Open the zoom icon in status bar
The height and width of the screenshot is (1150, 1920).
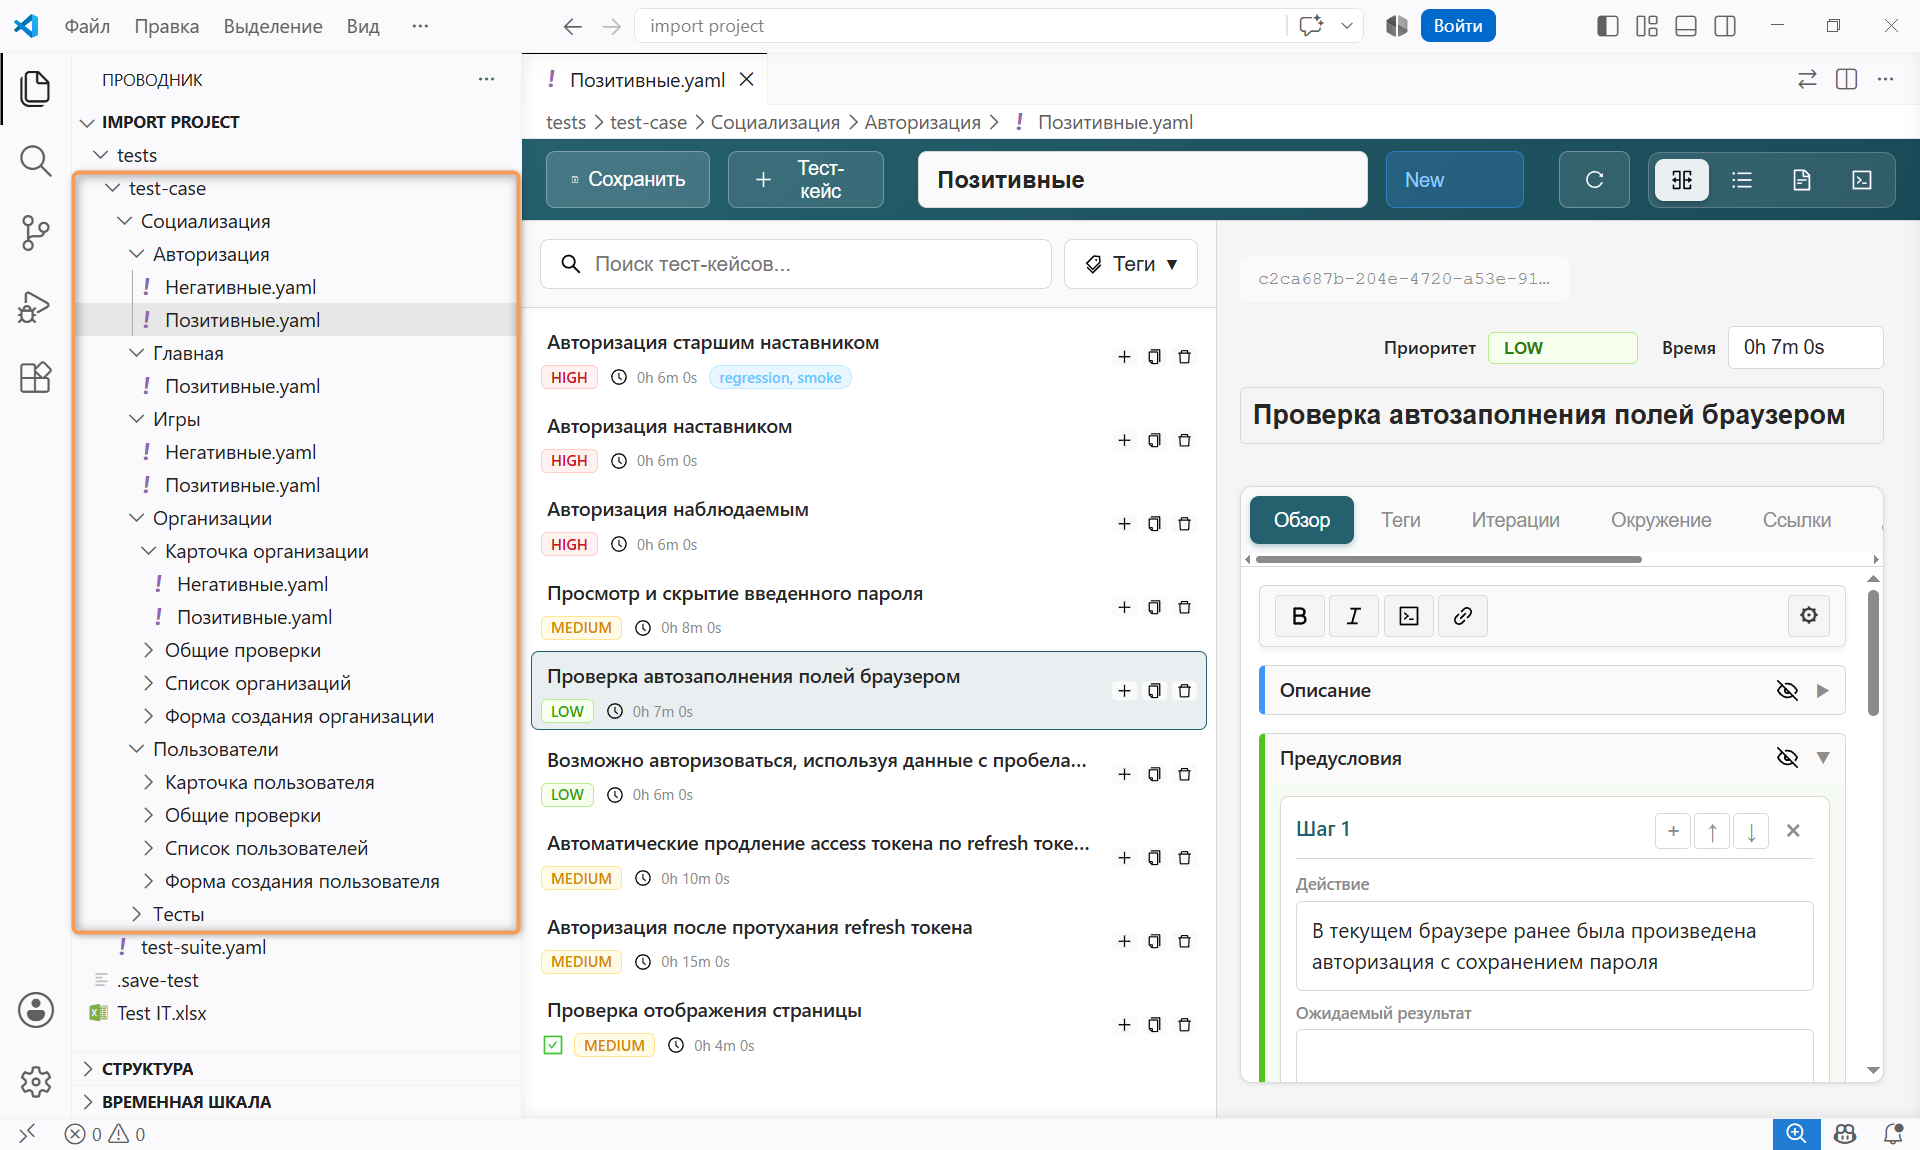click(x=1796, y=1134)
